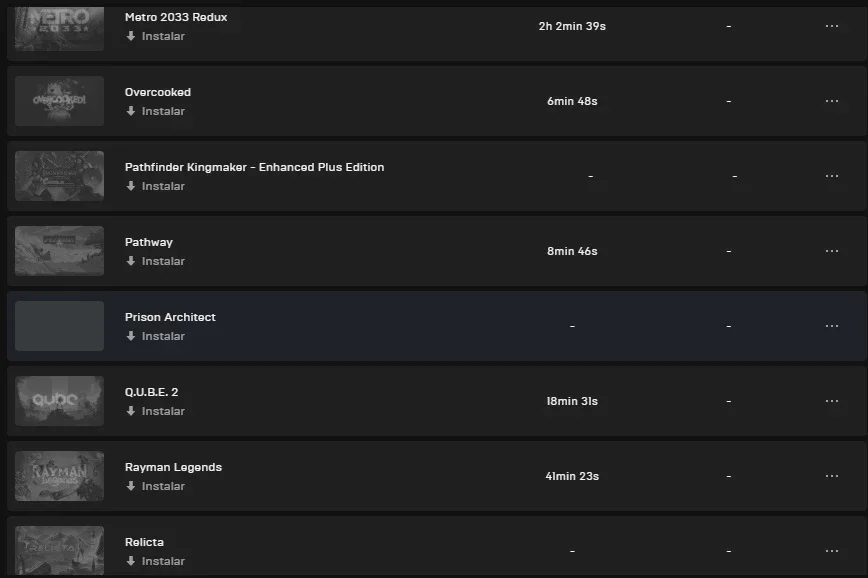Open the Pathway game title
This screenshot has width=868, height=578.
149,242
